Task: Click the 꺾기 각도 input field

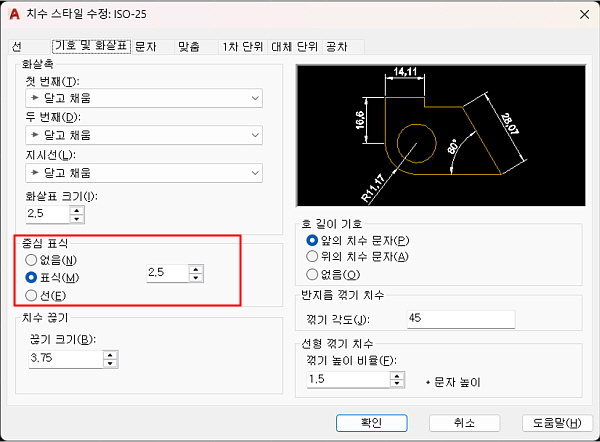Action: coord(461,319)
